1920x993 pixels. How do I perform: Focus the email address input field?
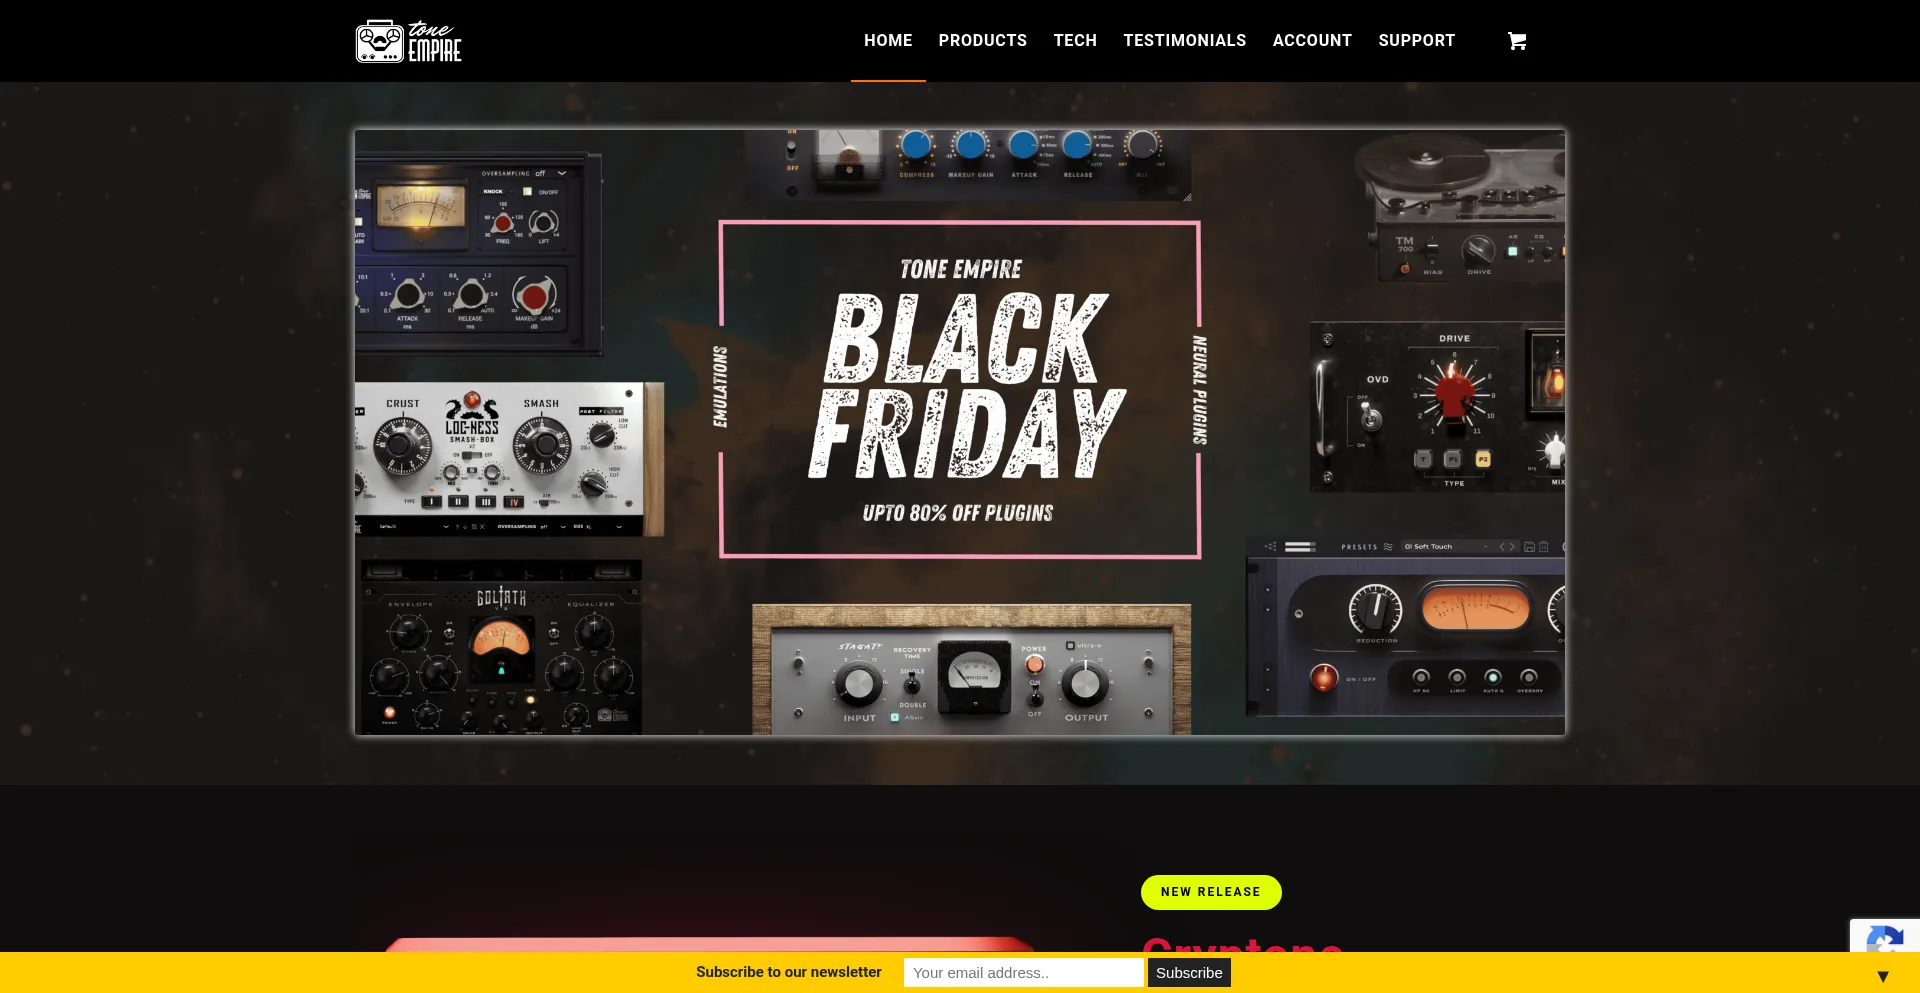(1023, 973)
